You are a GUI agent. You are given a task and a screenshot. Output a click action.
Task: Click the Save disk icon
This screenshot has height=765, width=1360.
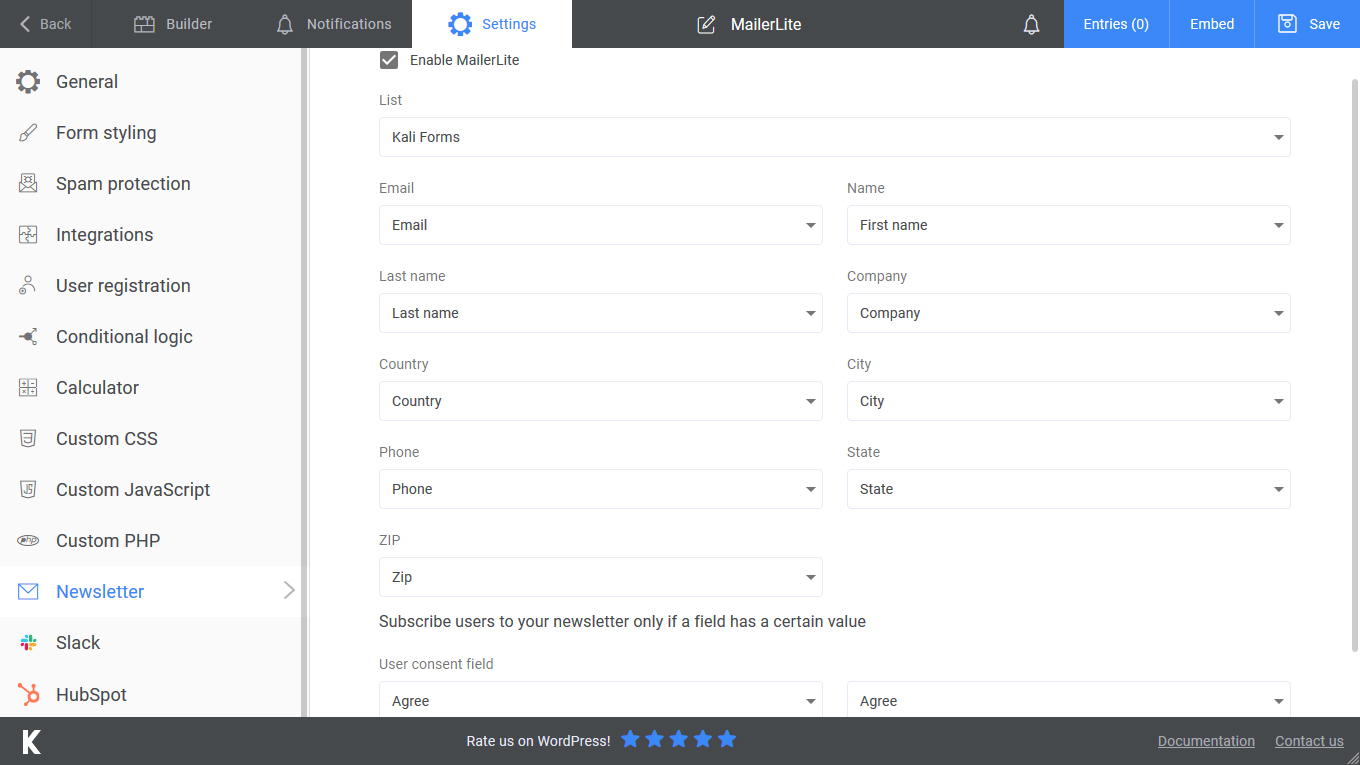1288,24
